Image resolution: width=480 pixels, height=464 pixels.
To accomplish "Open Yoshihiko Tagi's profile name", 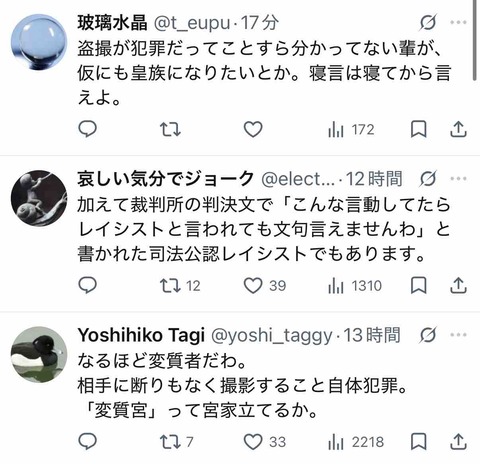I will tap(141, 335).
